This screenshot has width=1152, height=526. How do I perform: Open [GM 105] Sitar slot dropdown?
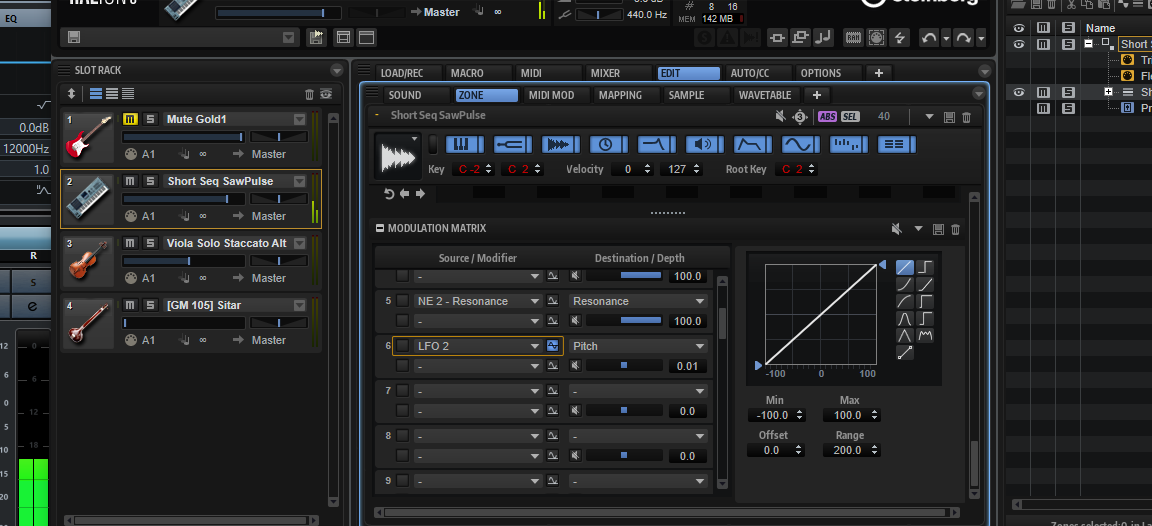click(x=299, y=305)
